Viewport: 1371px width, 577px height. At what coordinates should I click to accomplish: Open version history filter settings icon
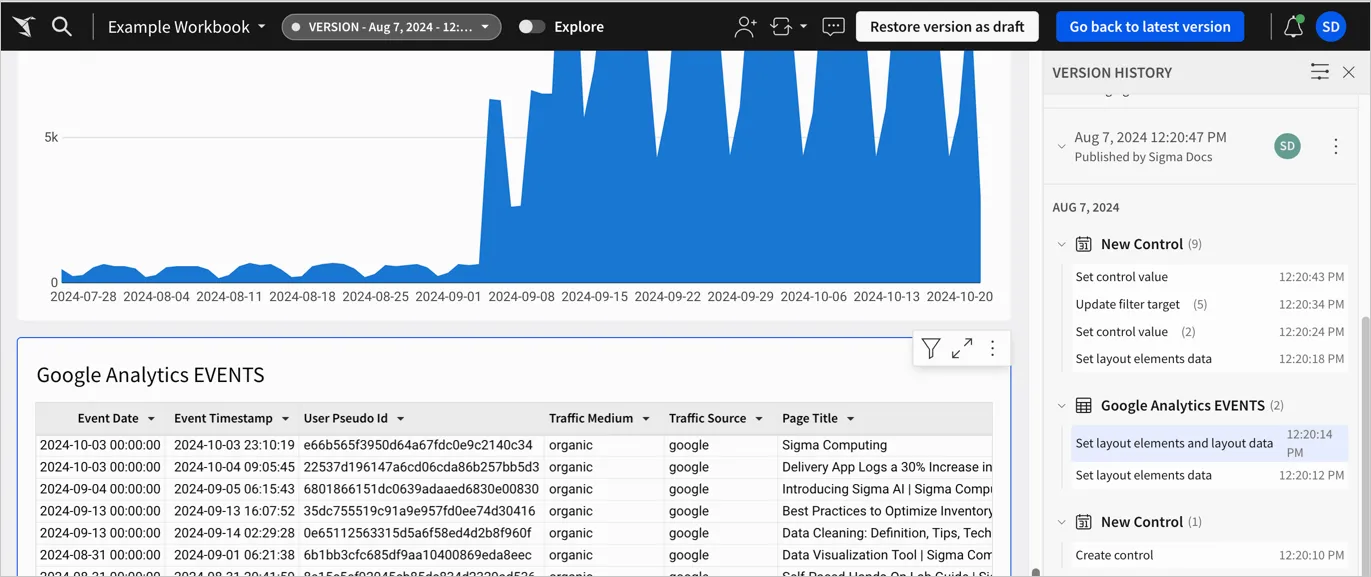tap(1320, 72)
